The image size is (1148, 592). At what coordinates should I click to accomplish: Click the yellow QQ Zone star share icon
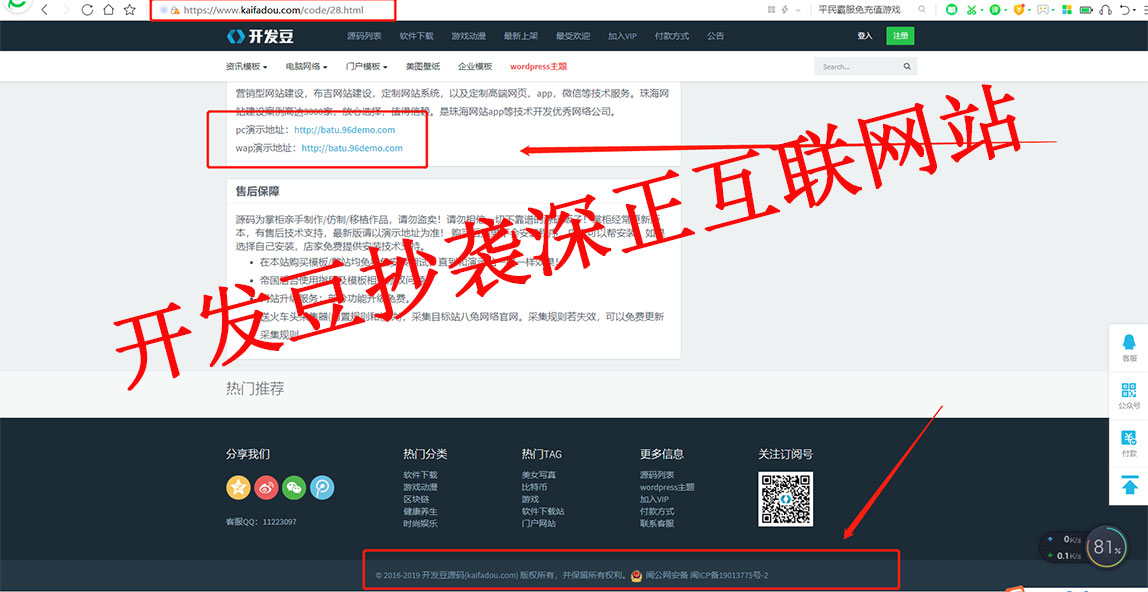(x=238, y=488)
